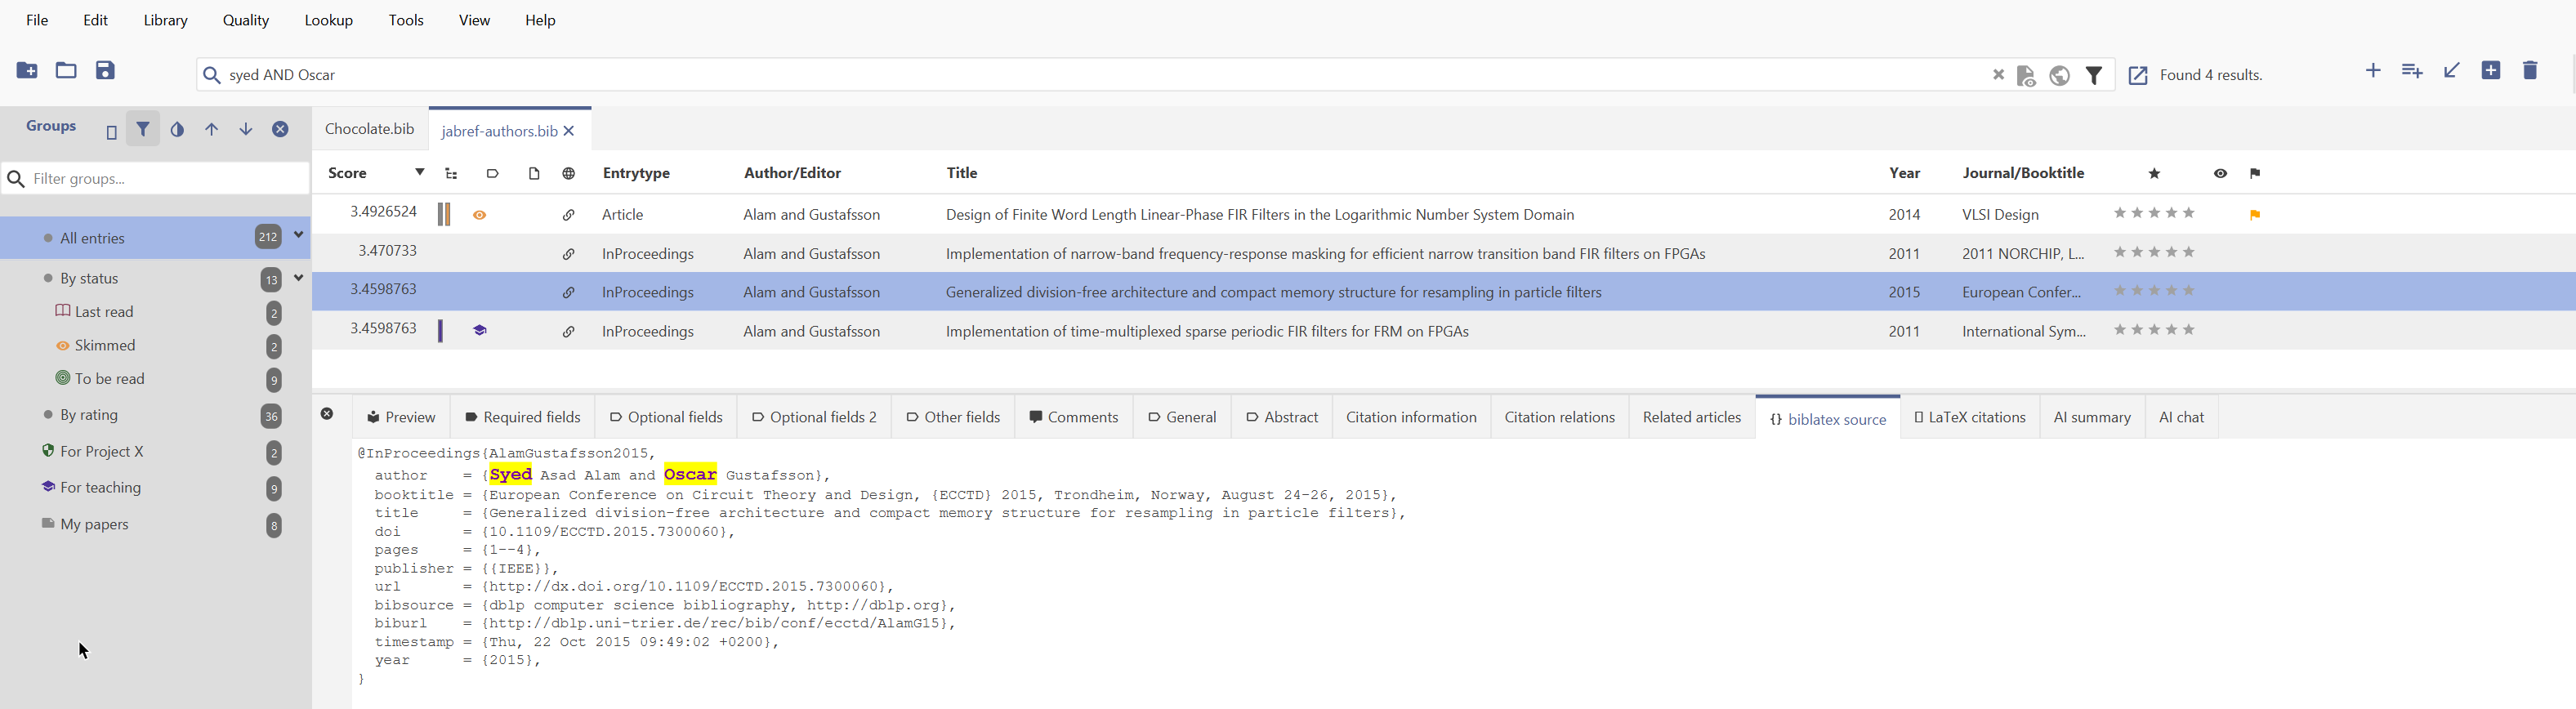The height and width of the screenshot is (709, 2576).
Task: Click the linked file column header icon
Action: coord(534,174)
